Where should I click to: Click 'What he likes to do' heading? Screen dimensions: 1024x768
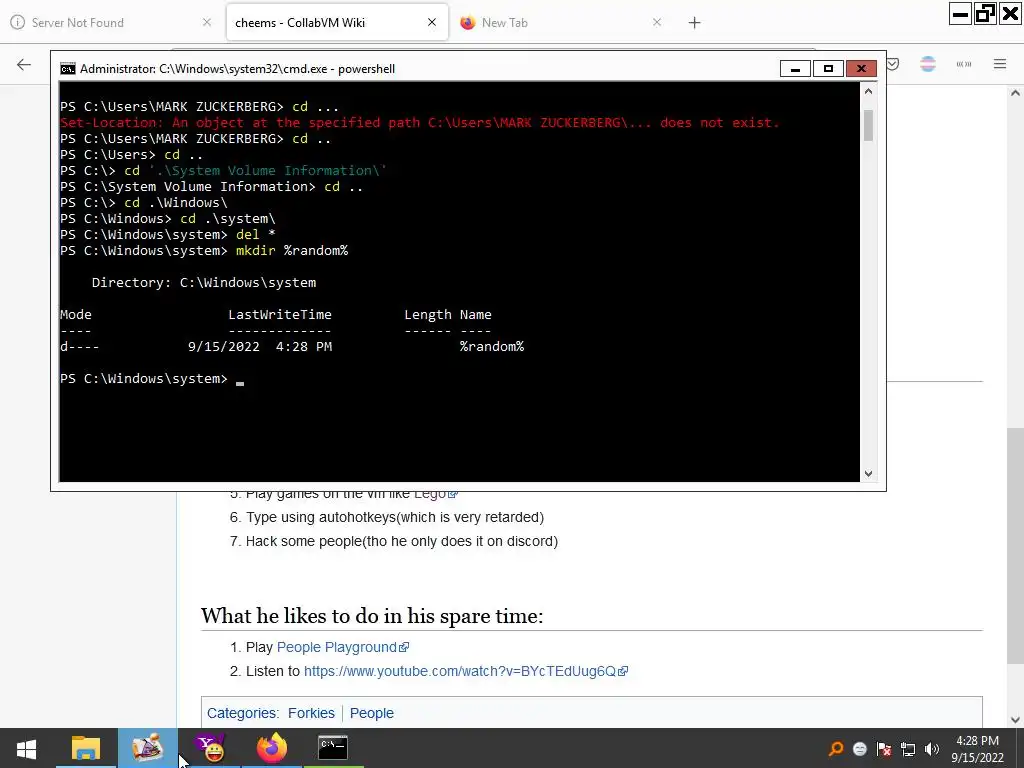click(372, 616)
